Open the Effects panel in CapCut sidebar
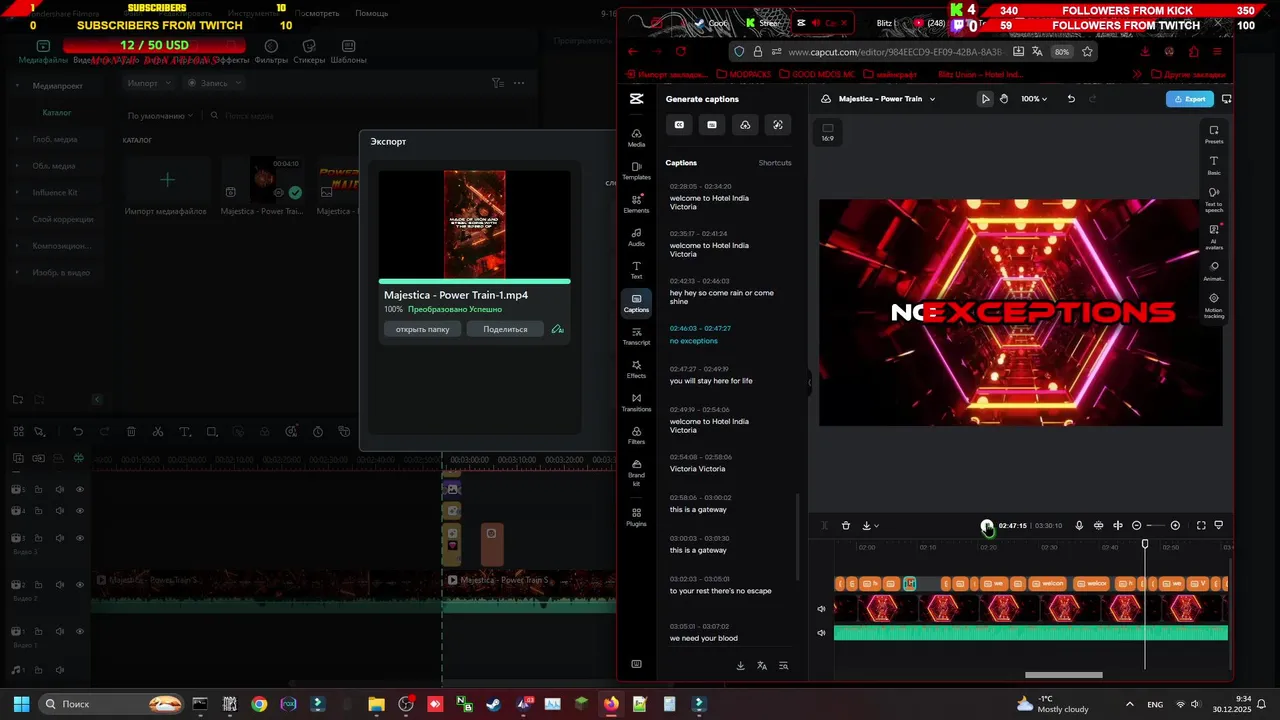This screenshot has height=720, width=1280. 636,369
